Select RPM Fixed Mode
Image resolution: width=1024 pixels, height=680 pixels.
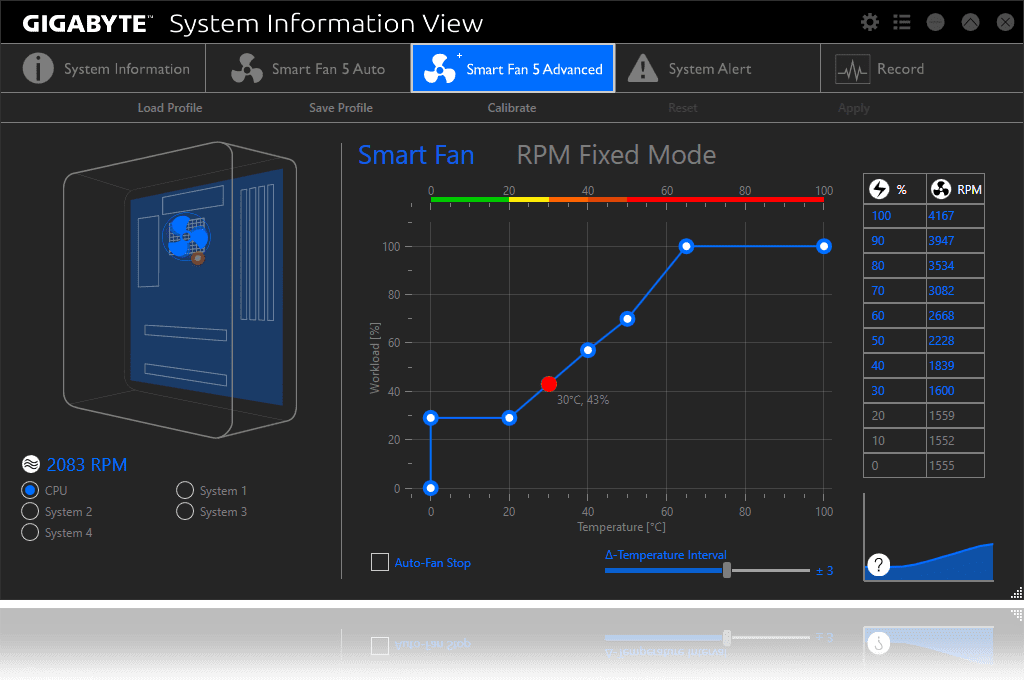click(x=616, y=155)
